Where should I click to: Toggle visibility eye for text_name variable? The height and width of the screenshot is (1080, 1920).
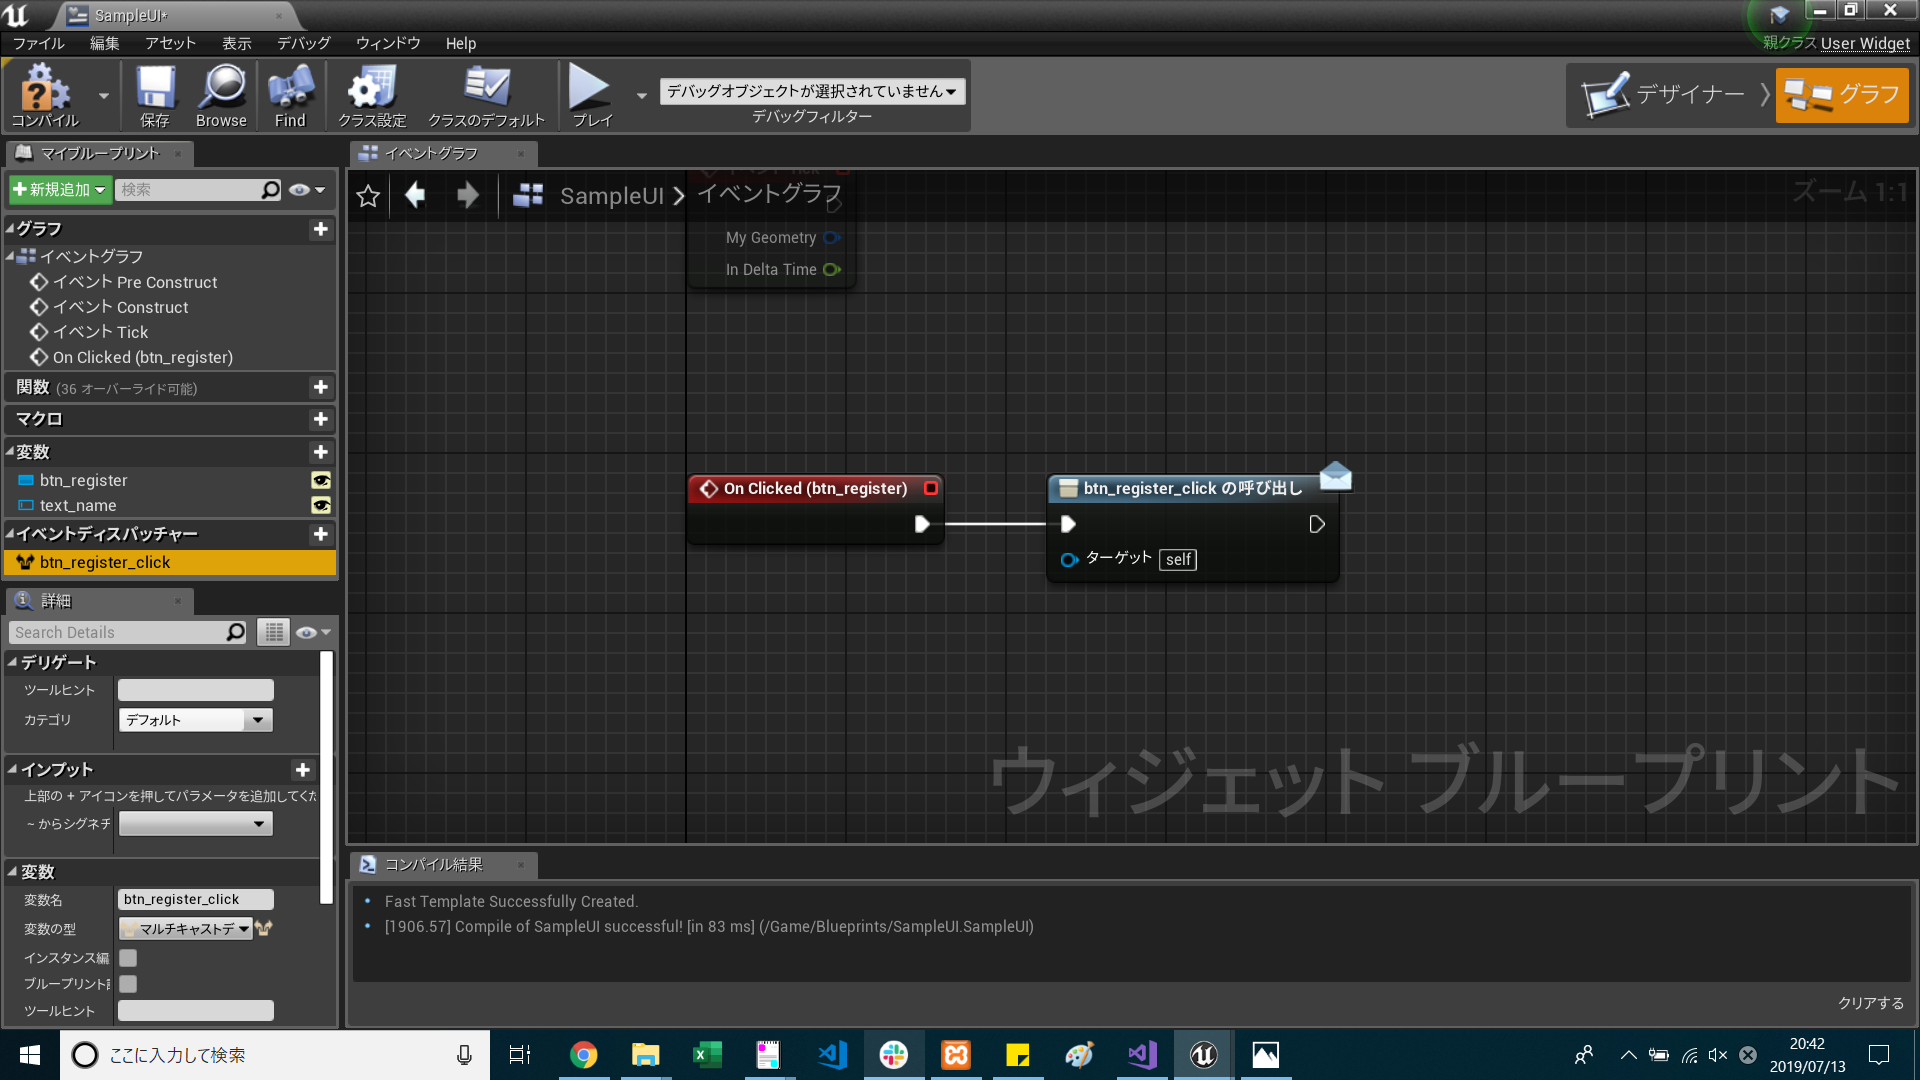pyautogui.click(x=321, y=506)
